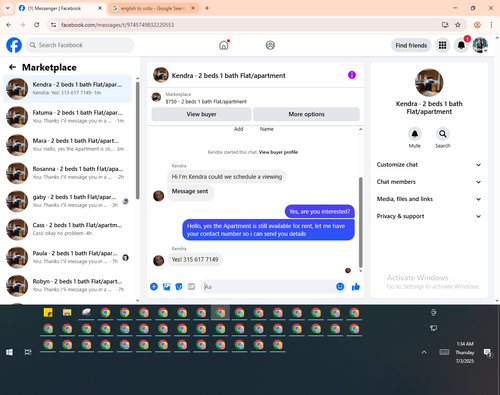Open the Paula conversation
Screen dimensions: 500x395
[67, 257]
